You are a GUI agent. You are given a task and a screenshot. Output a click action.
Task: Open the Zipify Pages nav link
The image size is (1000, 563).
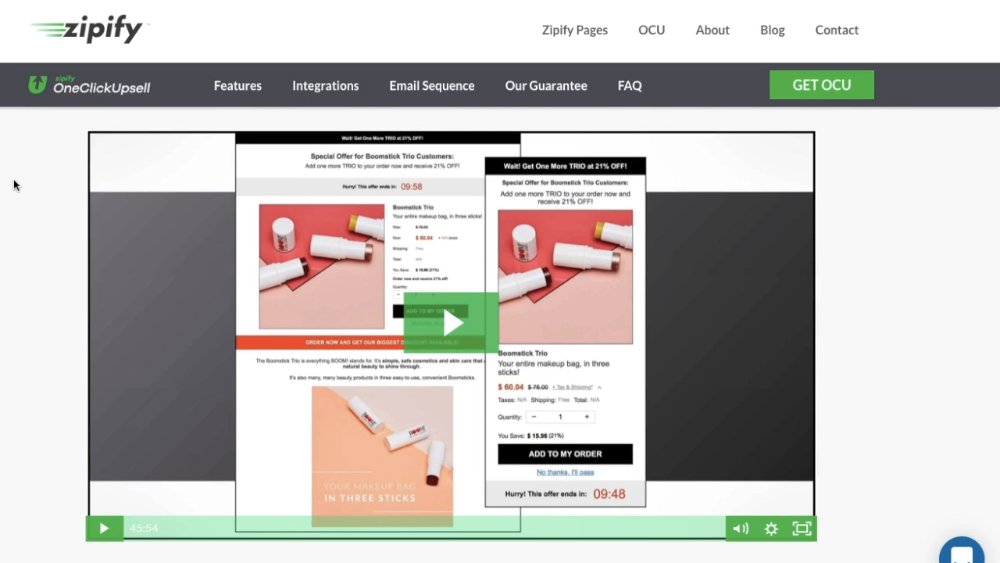point(575,30)
